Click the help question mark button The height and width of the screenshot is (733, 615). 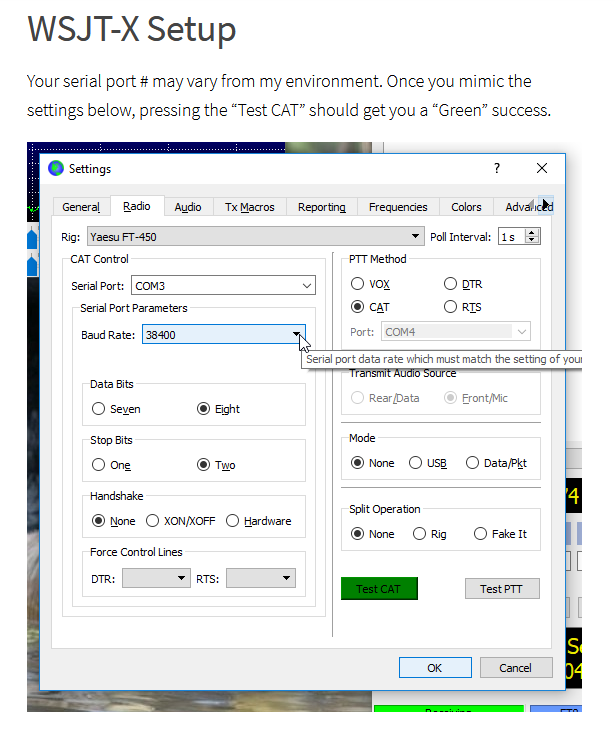pyautogui.click(x=497, y=168)
